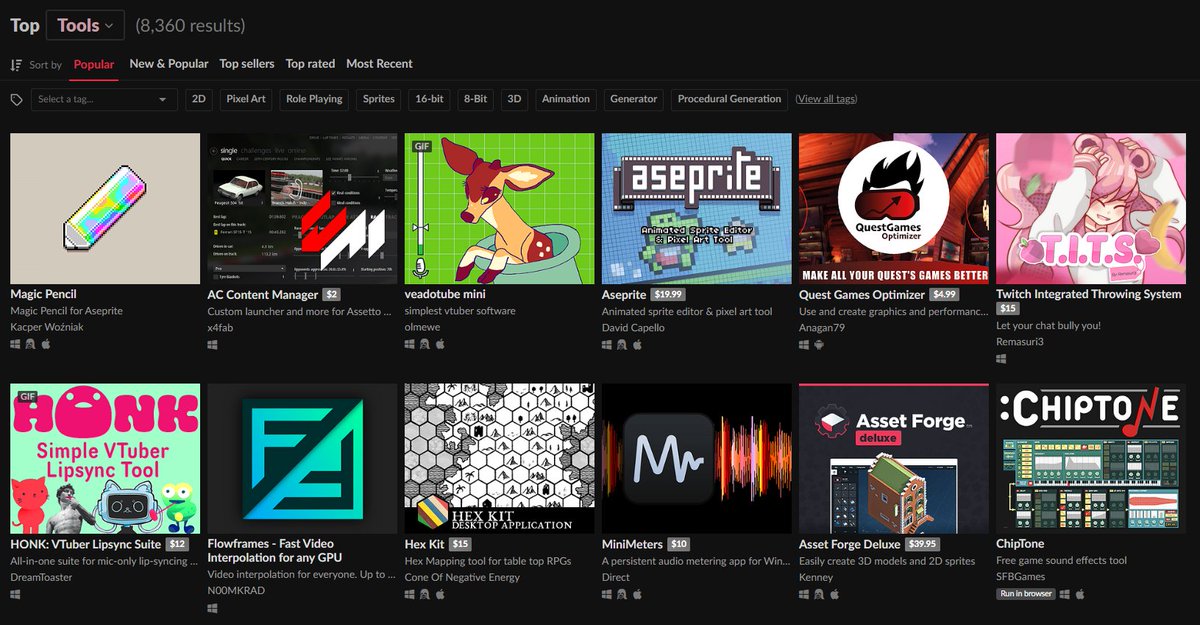
Task: Filter by the Animation tag
Action: pyautogui.click(x=566, y=99)
